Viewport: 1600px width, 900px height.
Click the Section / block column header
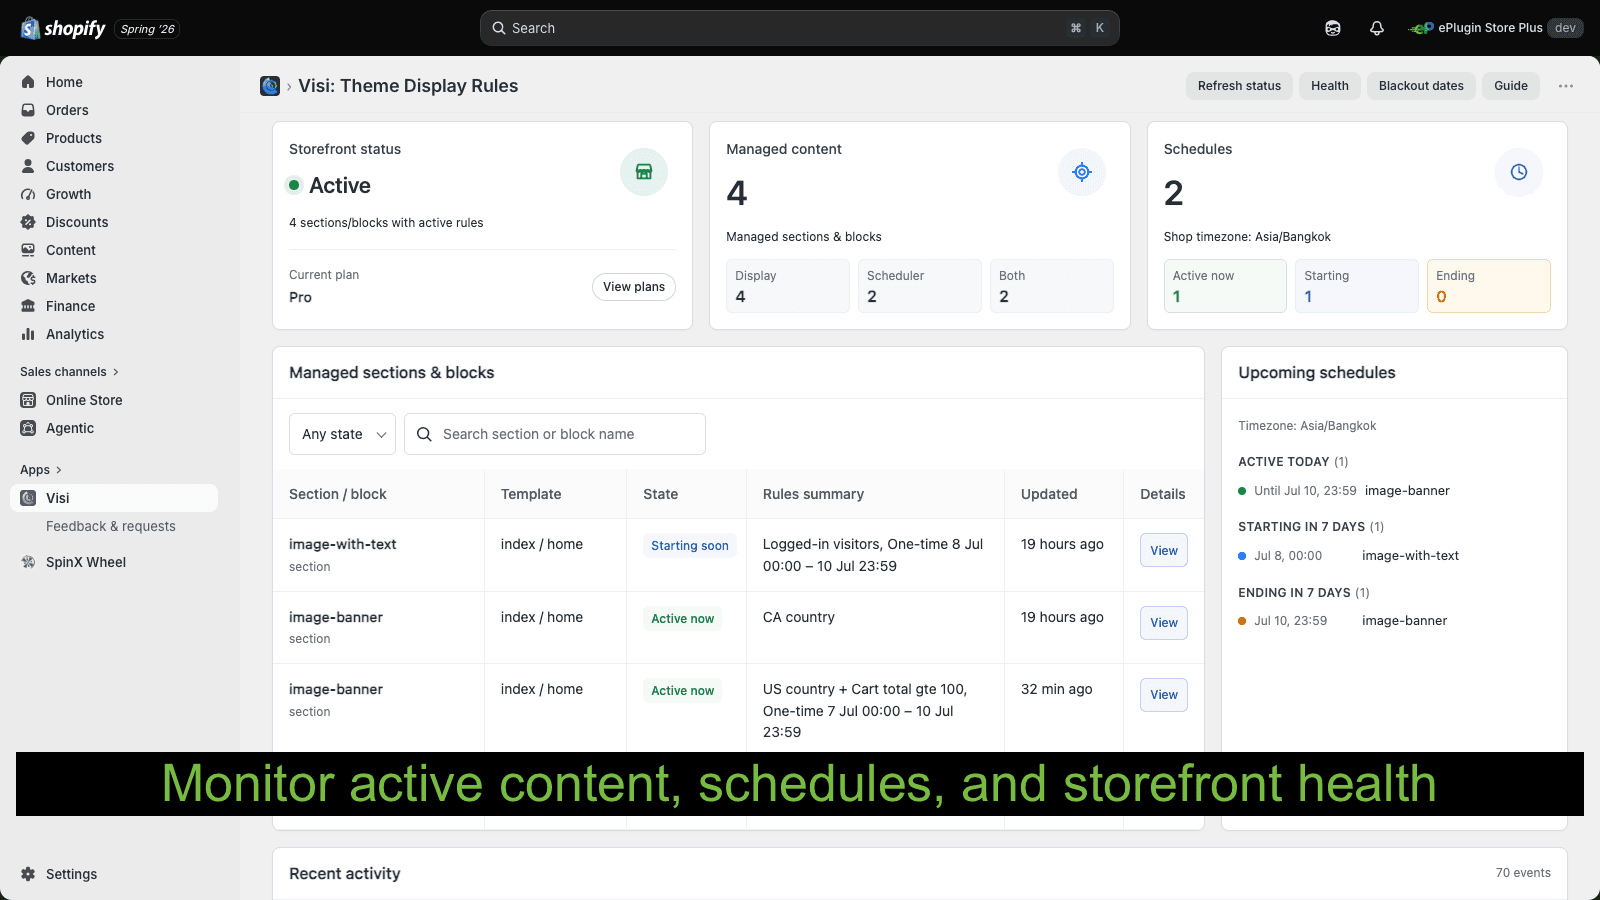[338, 494]
